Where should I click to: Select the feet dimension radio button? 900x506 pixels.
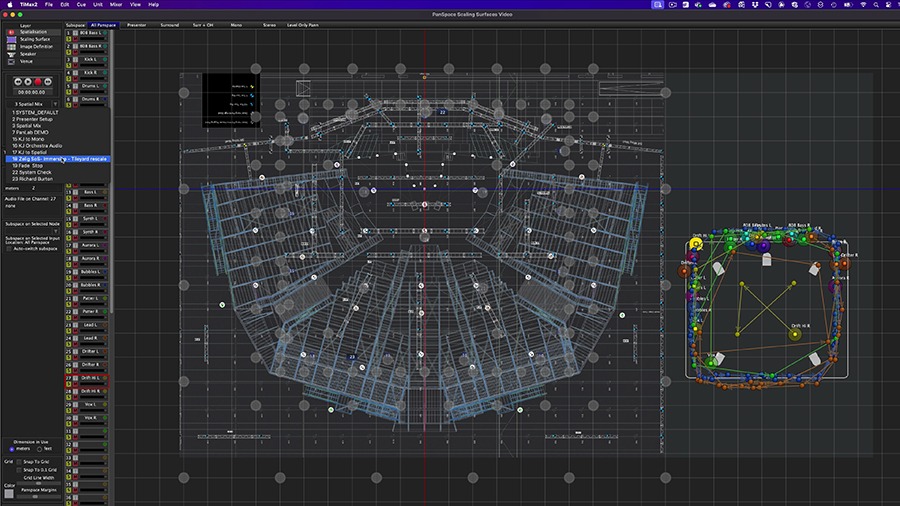click(x=40, y=449)
